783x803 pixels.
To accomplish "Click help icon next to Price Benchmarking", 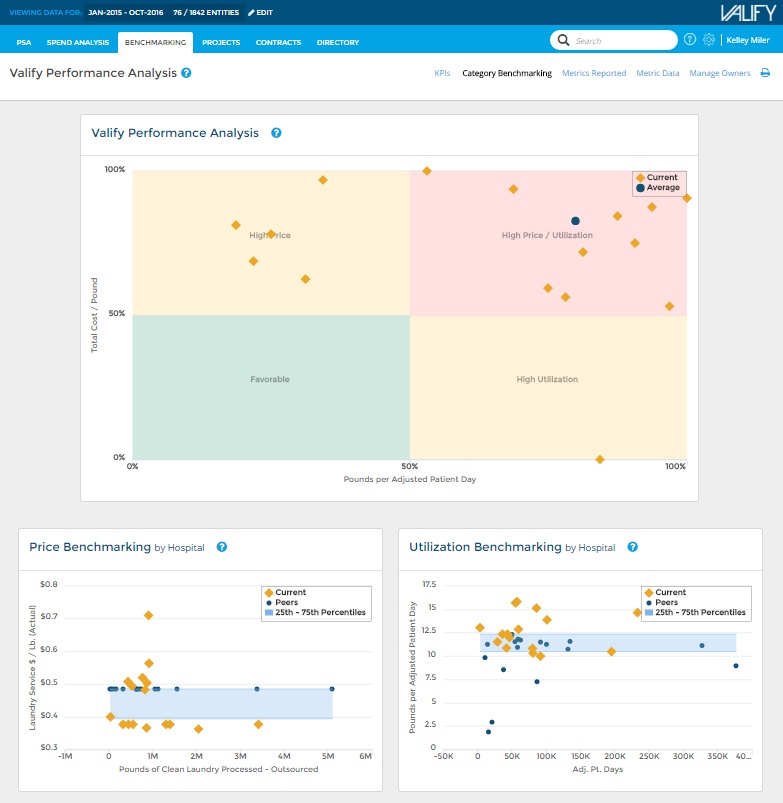I will tap(222, 547).
